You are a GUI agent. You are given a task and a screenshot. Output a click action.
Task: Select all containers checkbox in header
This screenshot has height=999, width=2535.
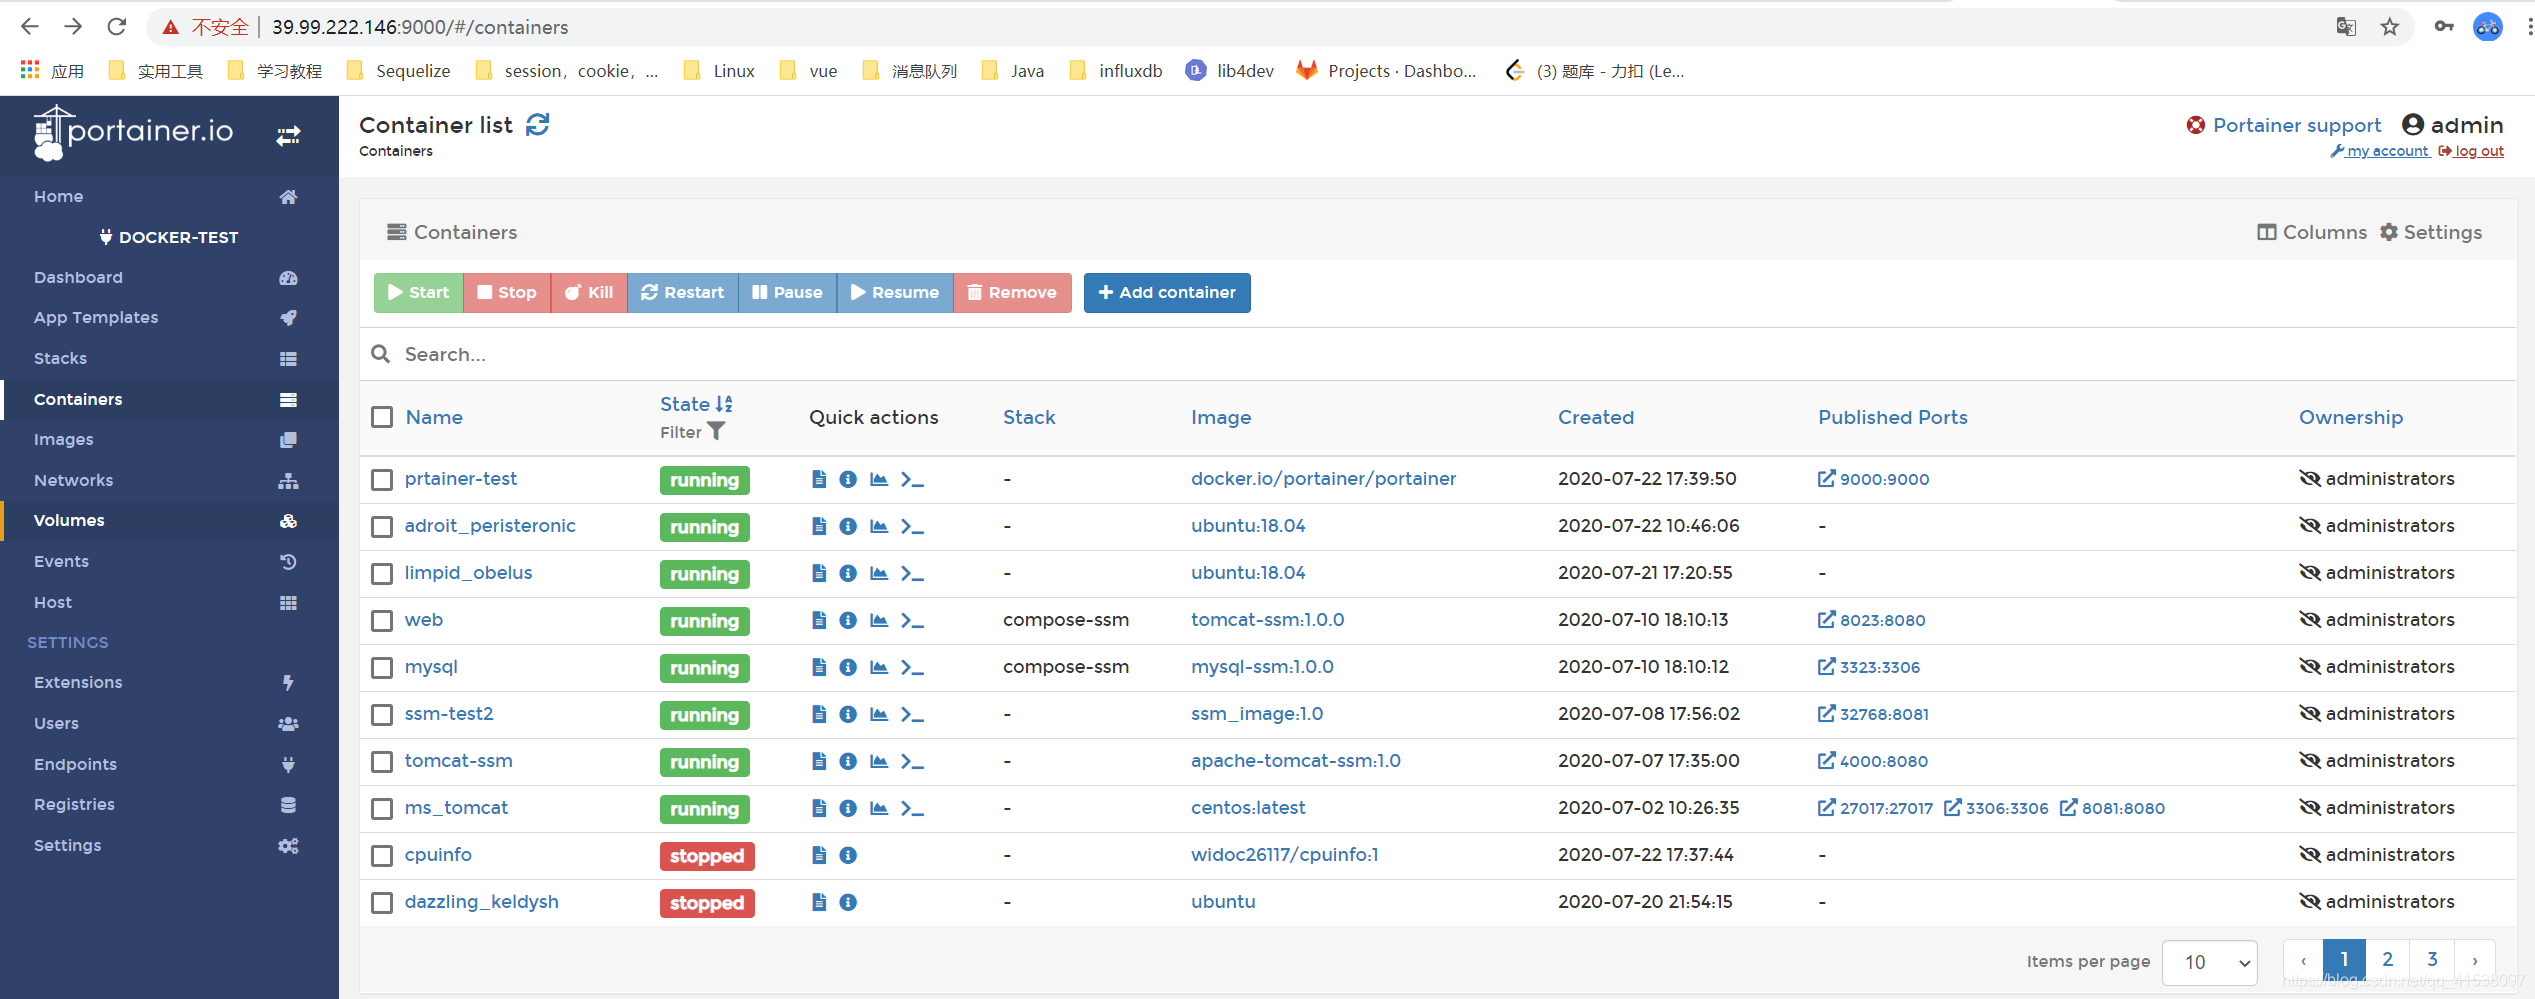click(382, 417)
